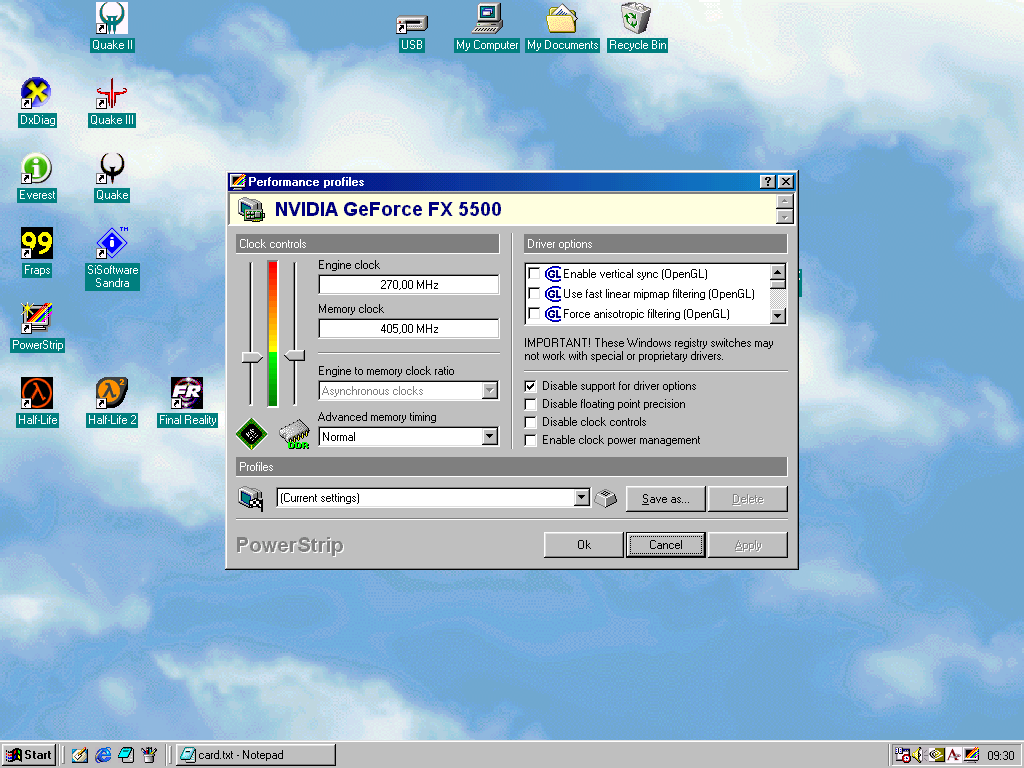Expand the Advanced memory timing dropdown
Image resolution: width=1024 pixels, height=768 pixels.
[x=489, y=437]
